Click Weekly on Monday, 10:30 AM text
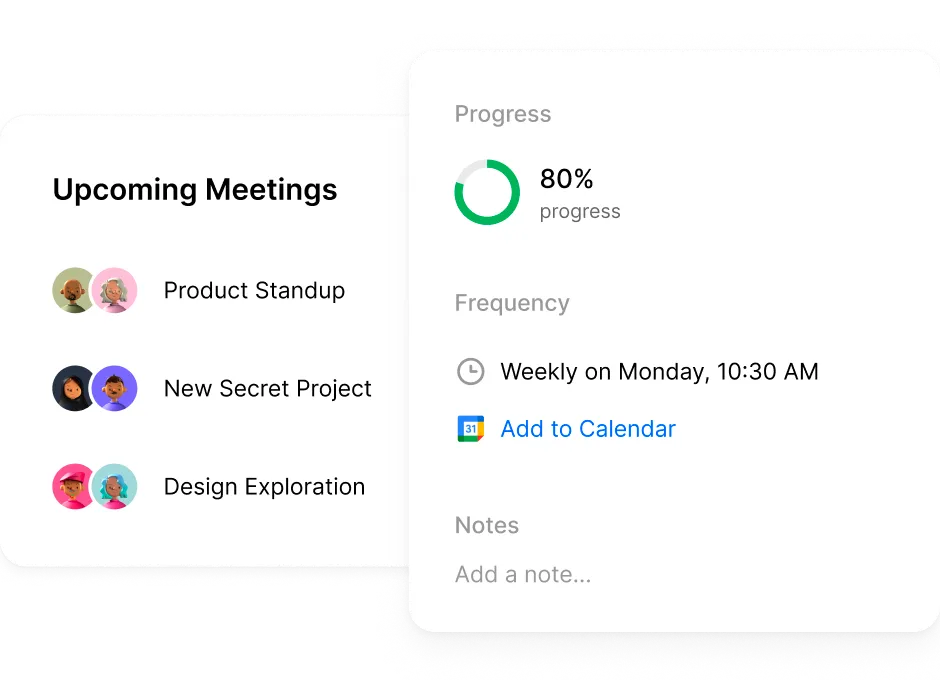The width and height of the screenshot is (940, 680). (x=659, y=372)
